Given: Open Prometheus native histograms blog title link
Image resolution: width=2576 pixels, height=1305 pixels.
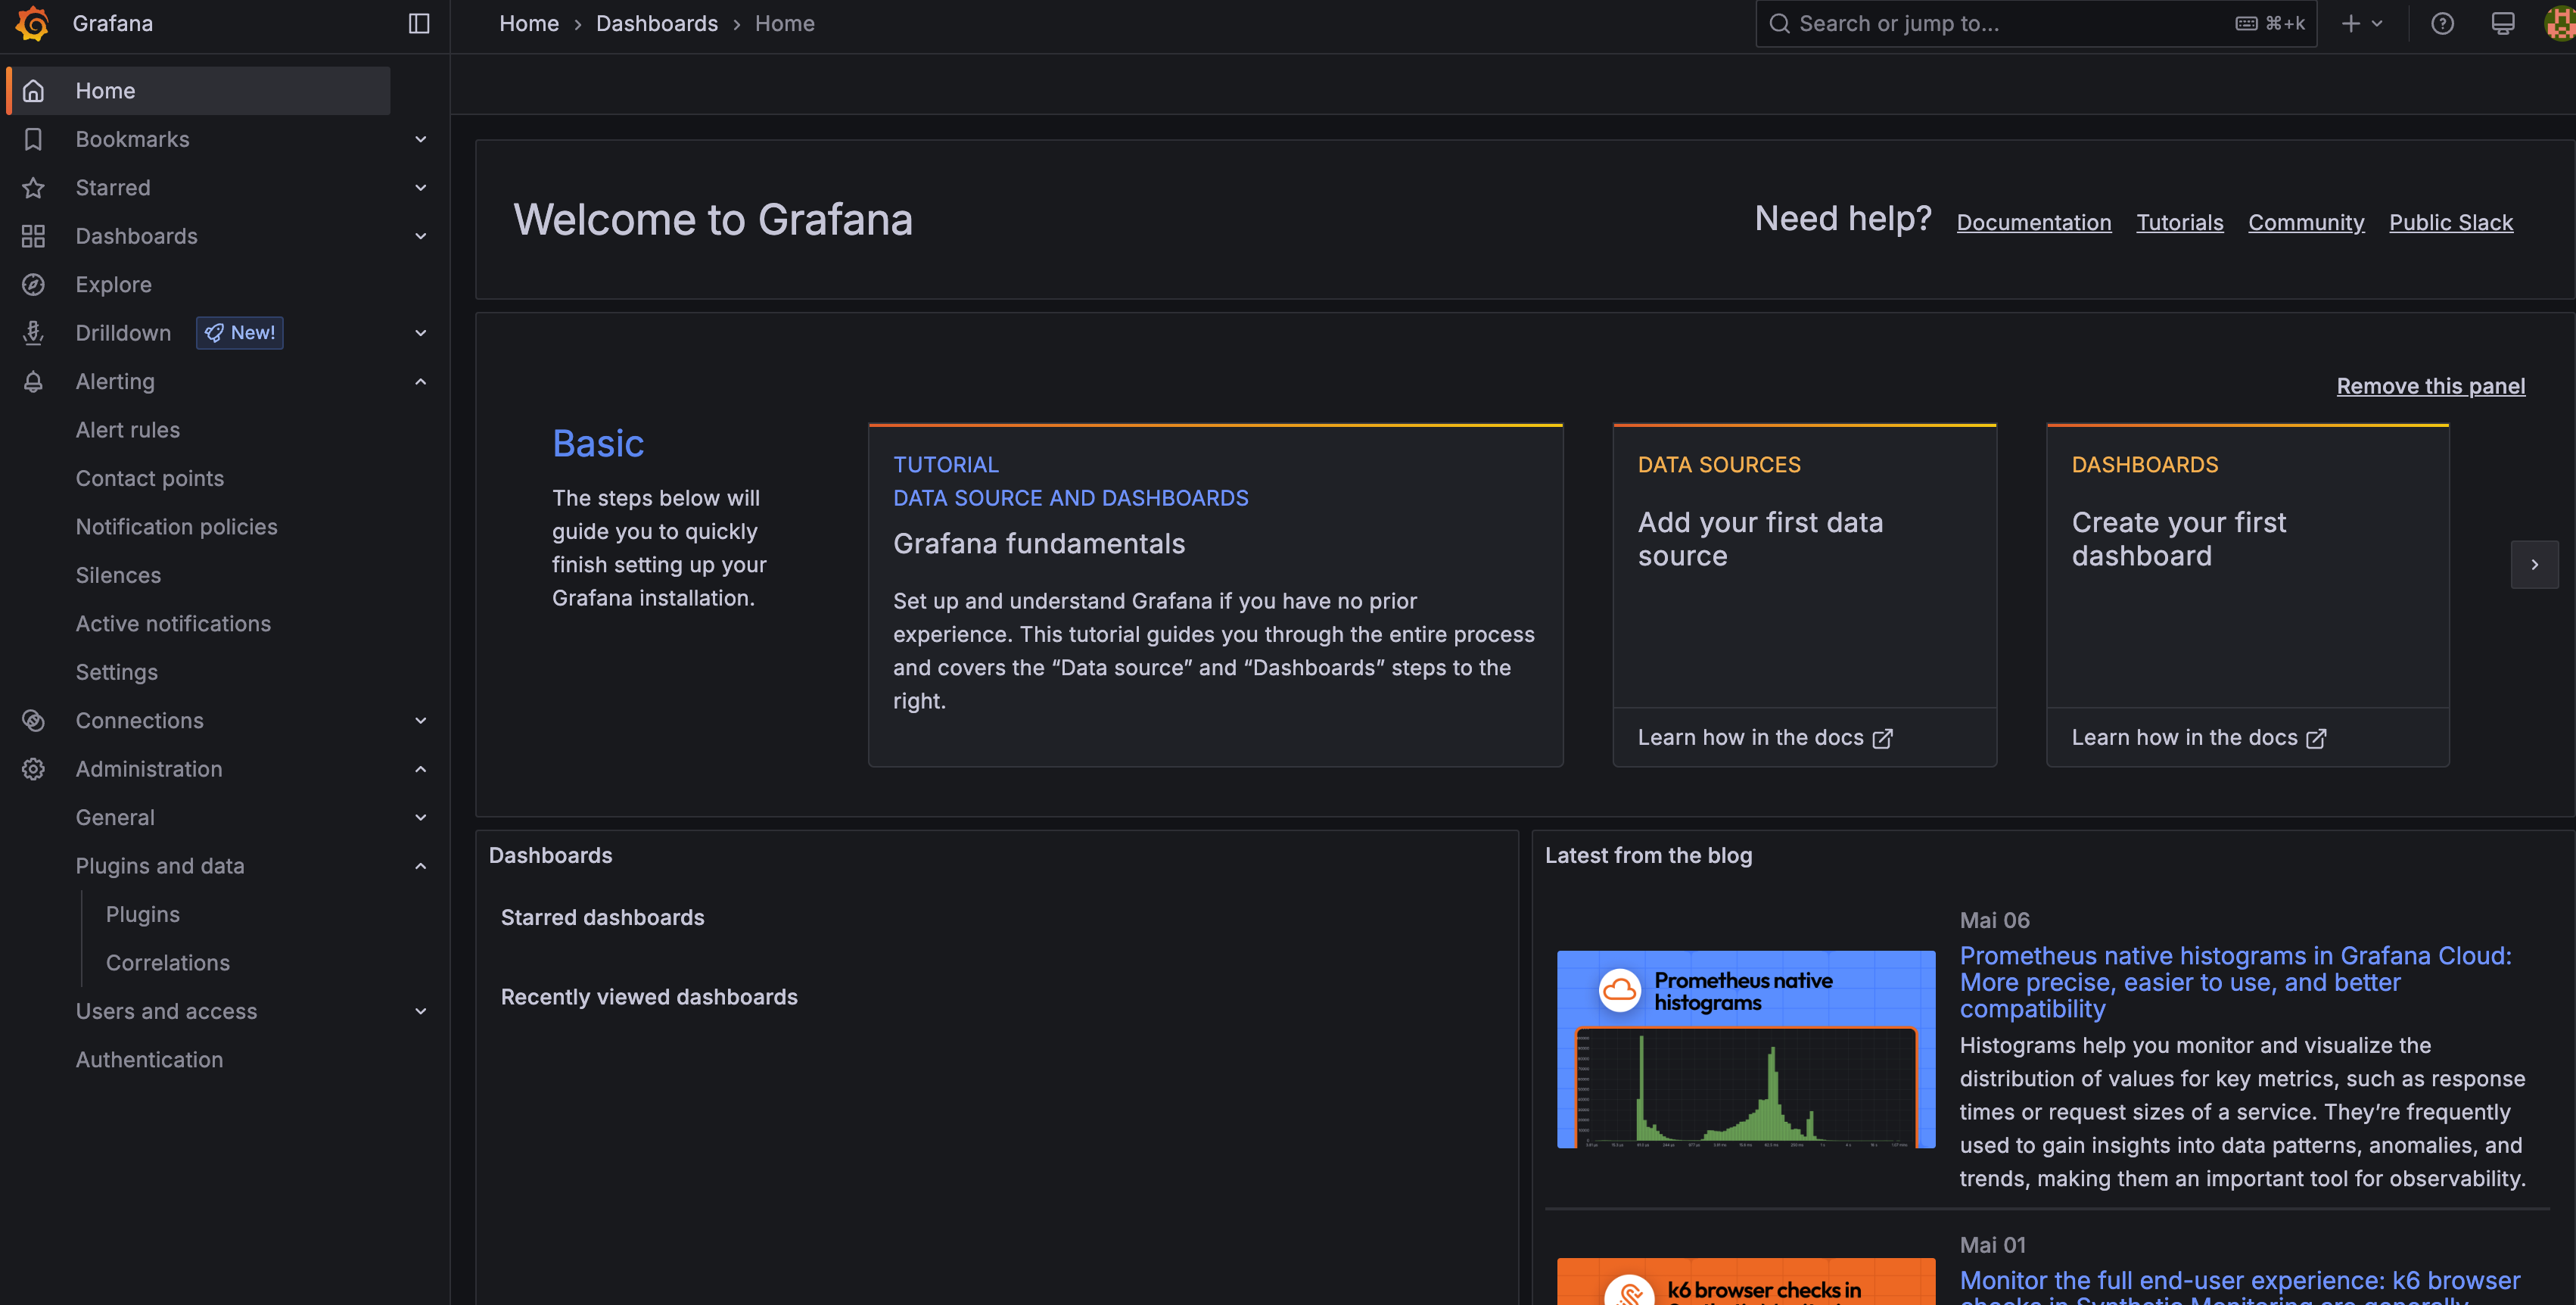Looking at the screenshot, I should 2235,982.
